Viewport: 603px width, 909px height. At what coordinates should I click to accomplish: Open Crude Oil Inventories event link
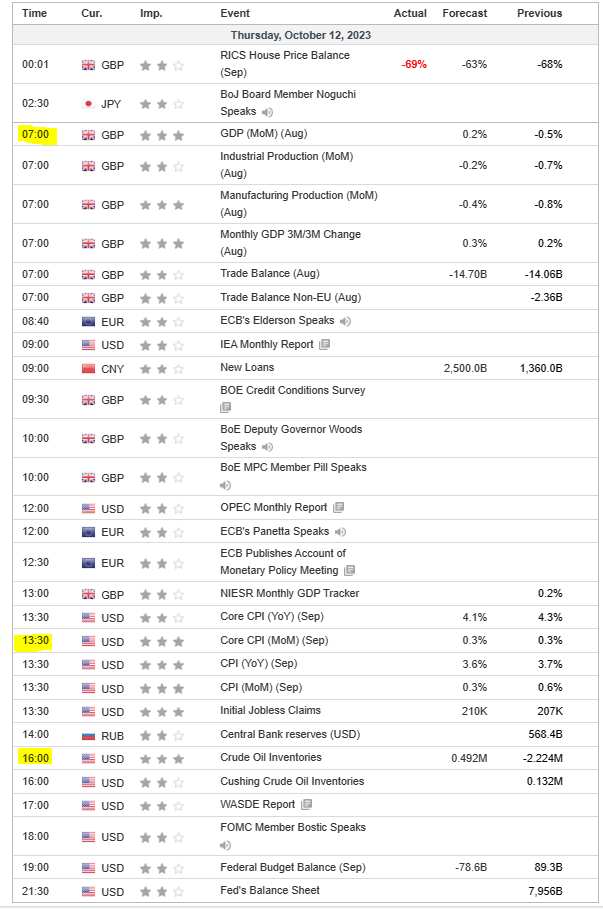[268, 758]
